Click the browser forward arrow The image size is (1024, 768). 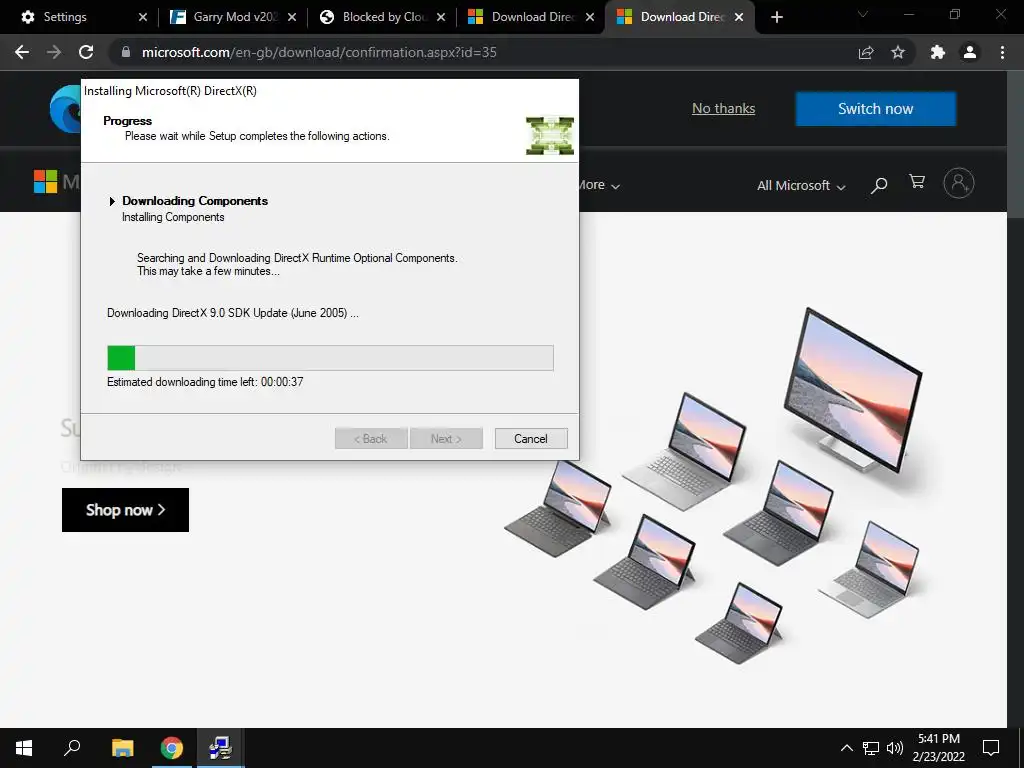pyautogui.click(x=54, y=52)
